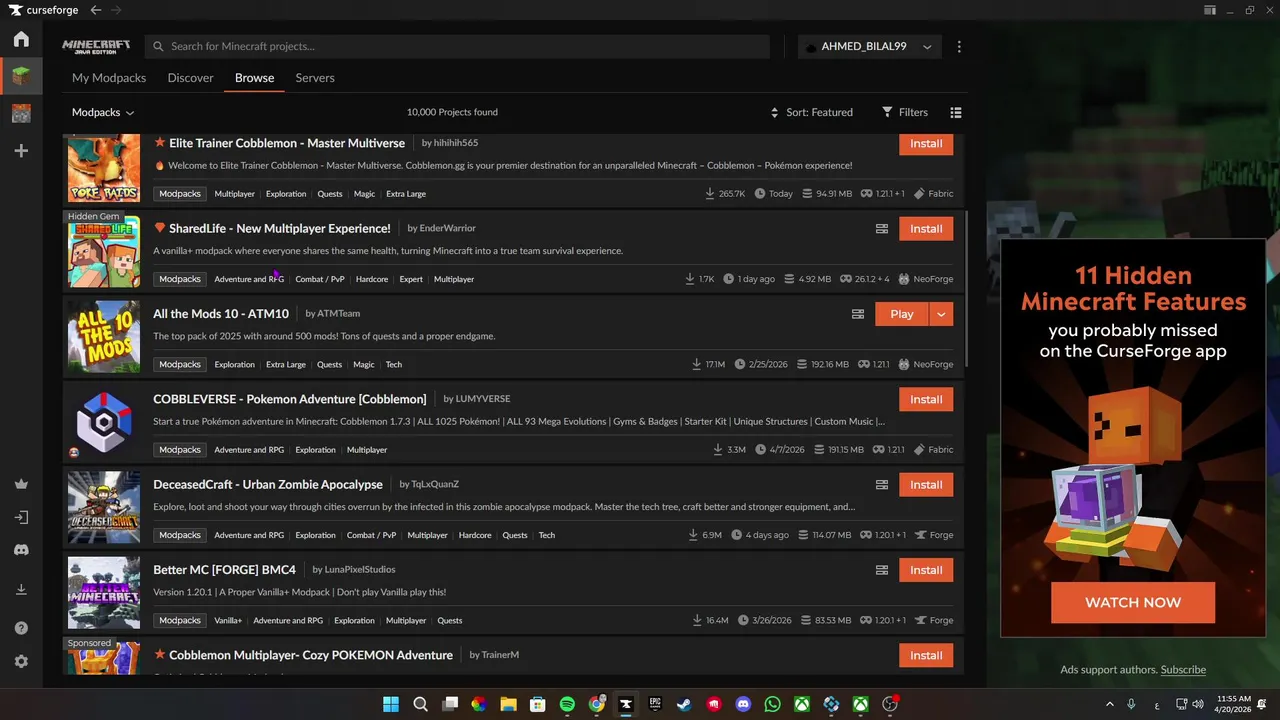
Task: Click the Subscribe link under the ad
Action: (x=1183, y=670)
